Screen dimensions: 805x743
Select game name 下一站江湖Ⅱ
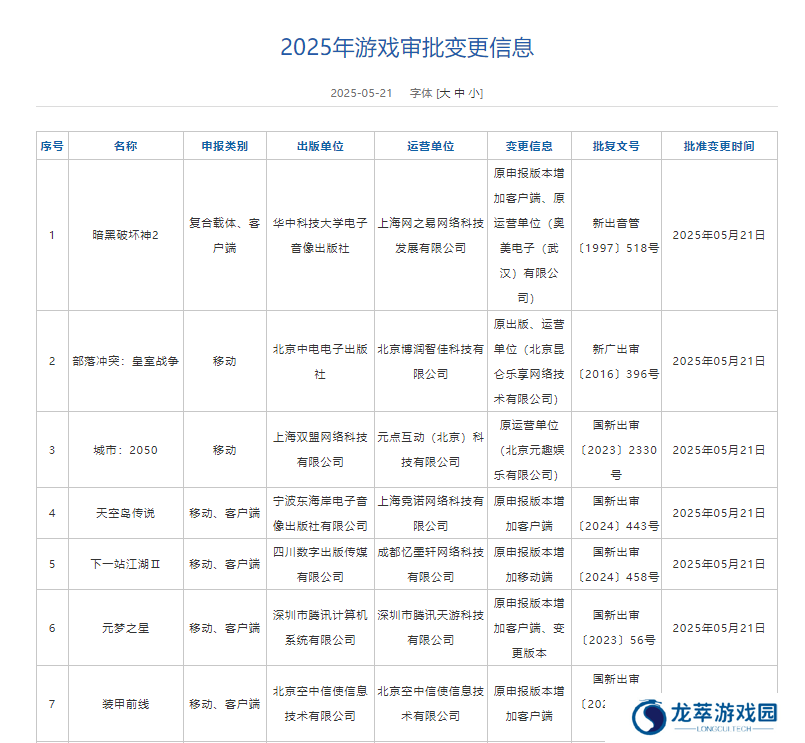126,564
